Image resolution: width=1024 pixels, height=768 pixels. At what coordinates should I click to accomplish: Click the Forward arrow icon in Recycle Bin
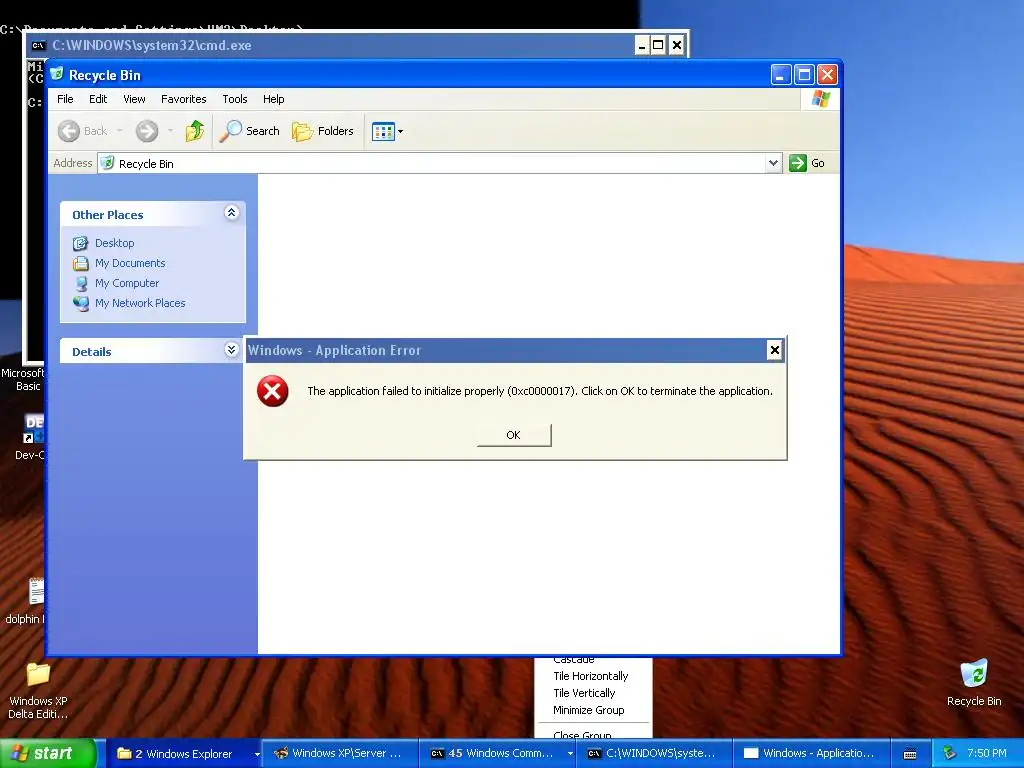(147, 131)
